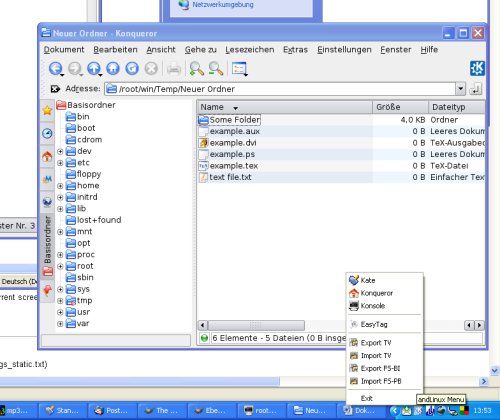Sort by Name column header
This screenshot has width=500, height=420.
[x=285, y=107]
